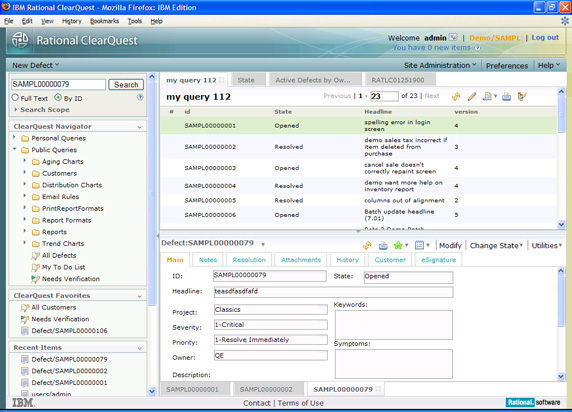Image resolution: width=572 pixels, height=412 pixels.
Task: Open the New Defect dropdown
Action: click(36, 65)
